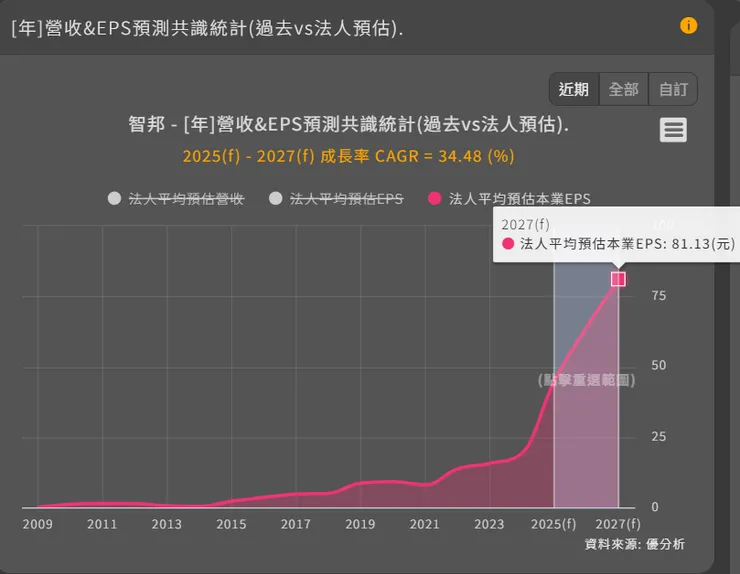The height and width of the screenshot is (574, 740).
Task: Toggle the 法人平均預估營收 legend series
Action: click(x=176, y=199)
